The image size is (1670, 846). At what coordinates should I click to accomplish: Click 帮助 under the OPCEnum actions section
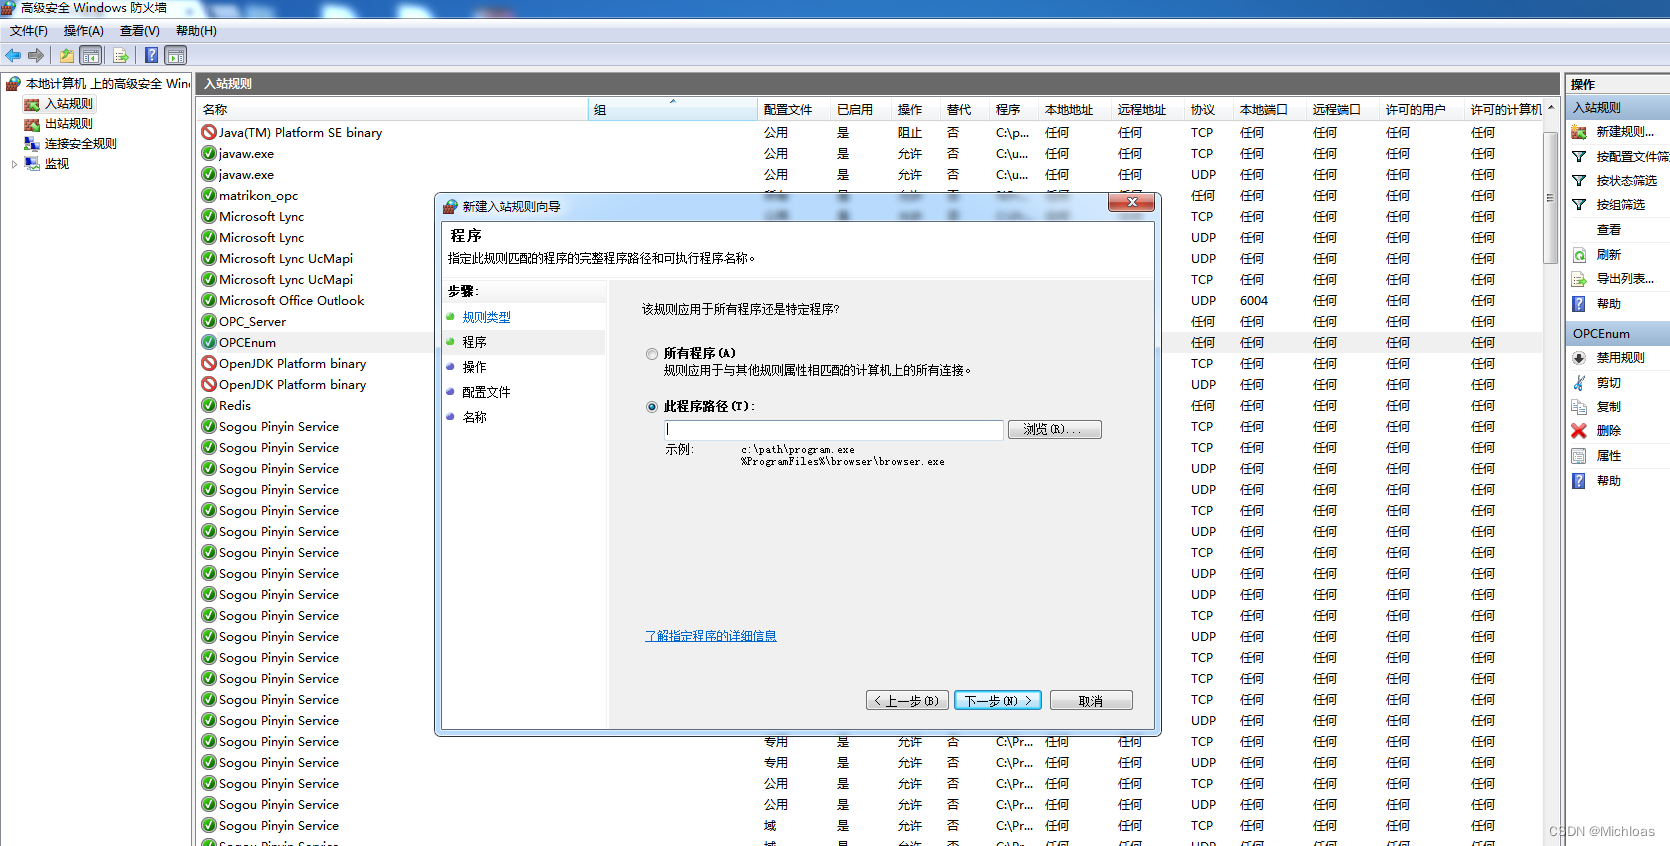coord(1608,481)
